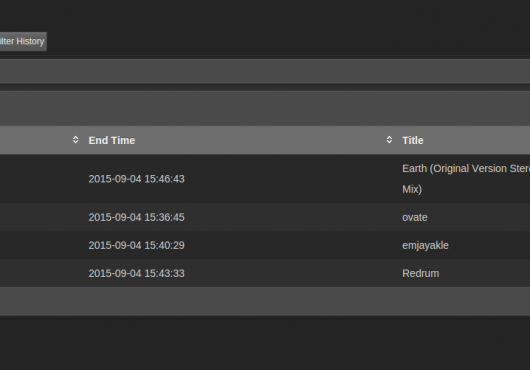Open the Redrum track title
The height and width of the screenshot is (370, 530).
tap(420, 273)
